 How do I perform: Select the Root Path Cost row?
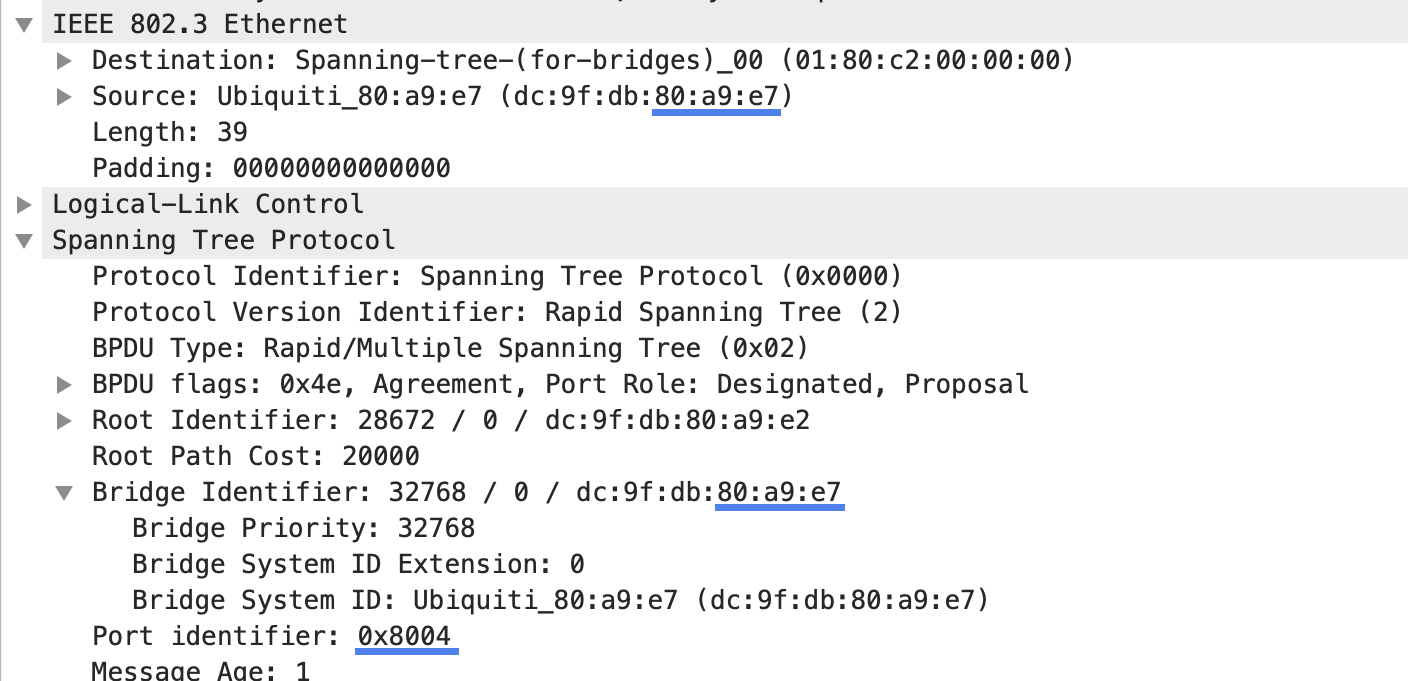725,456
